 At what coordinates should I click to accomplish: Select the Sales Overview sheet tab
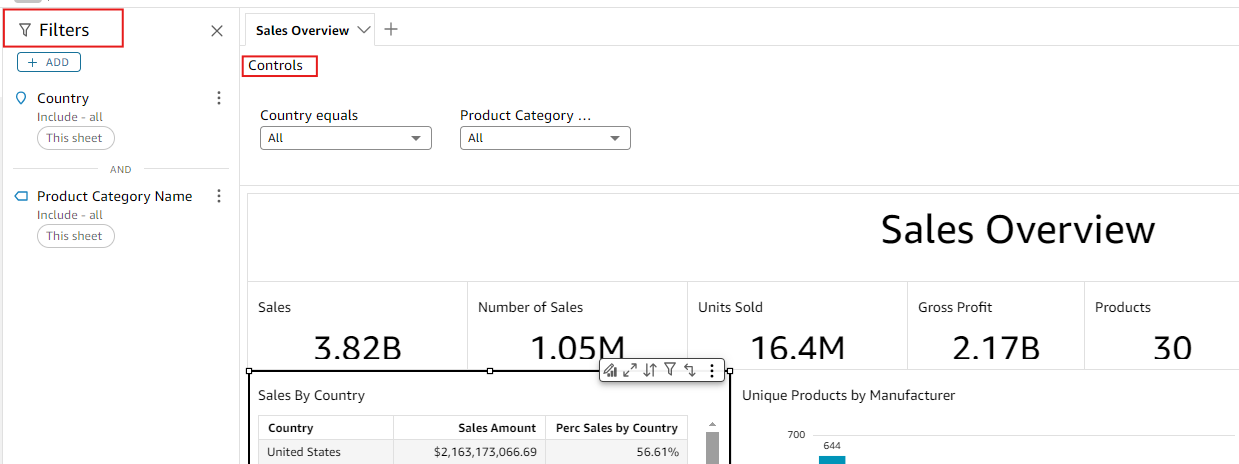coord(302,30)
